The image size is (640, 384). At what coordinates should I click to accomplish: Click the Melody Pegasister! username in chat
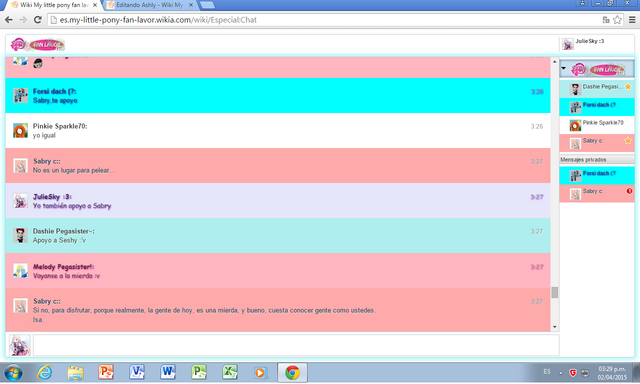(x=63, y=267)
